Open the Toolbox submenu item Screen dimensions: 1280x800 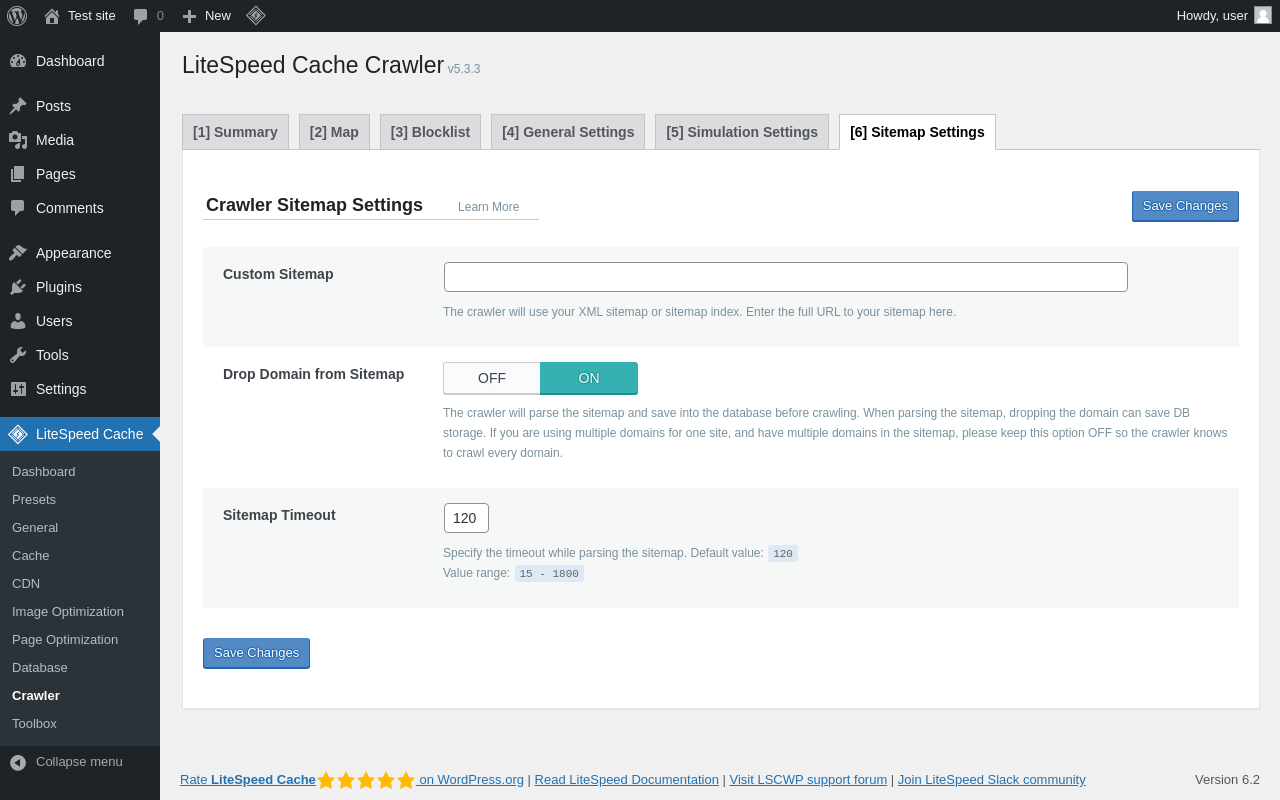coord(80,724)
